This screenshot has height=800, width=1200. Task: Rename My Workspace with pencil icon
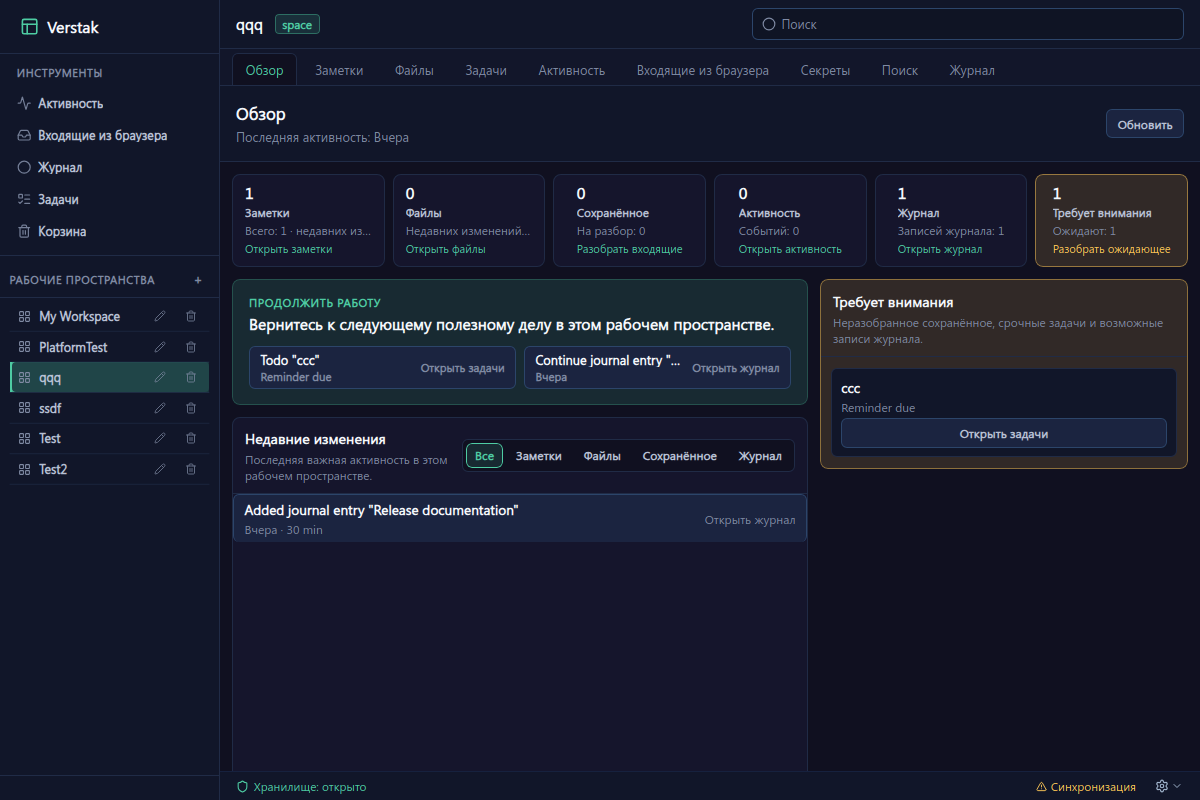click(x=160, y=316)
